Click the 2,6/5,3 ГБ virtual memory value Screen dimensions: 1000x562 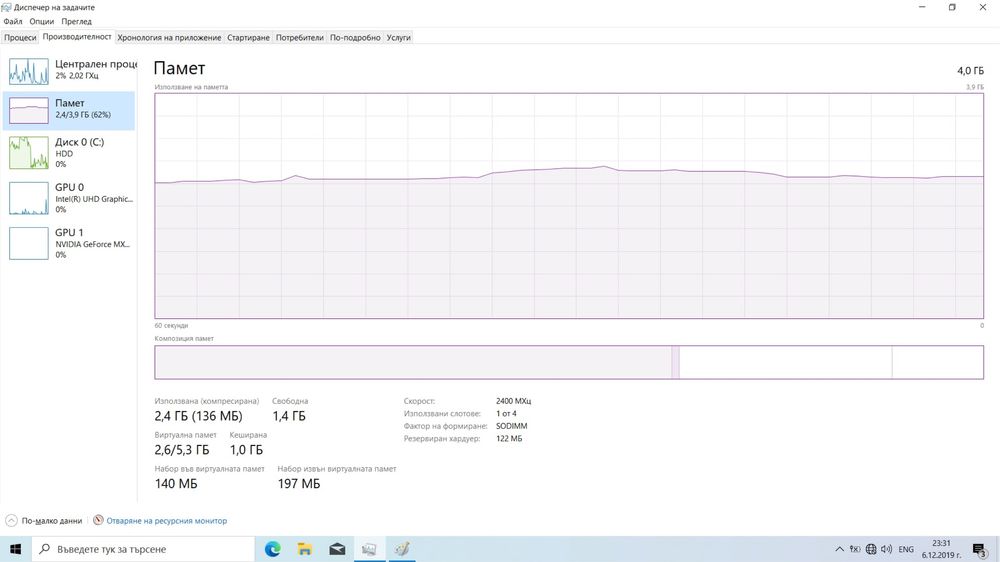point(182,450)
